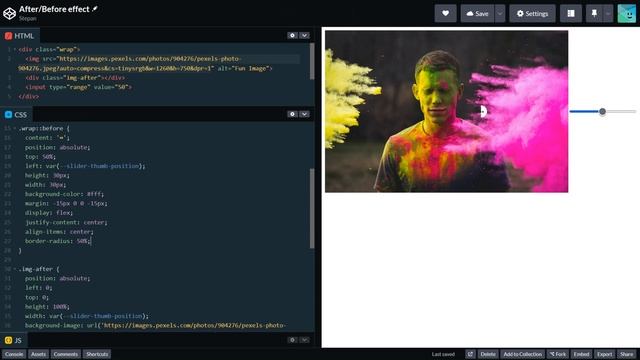Screen dimensions: 640x360
Task: Open the Save options dropdown arrow
Action: (500, 13)
